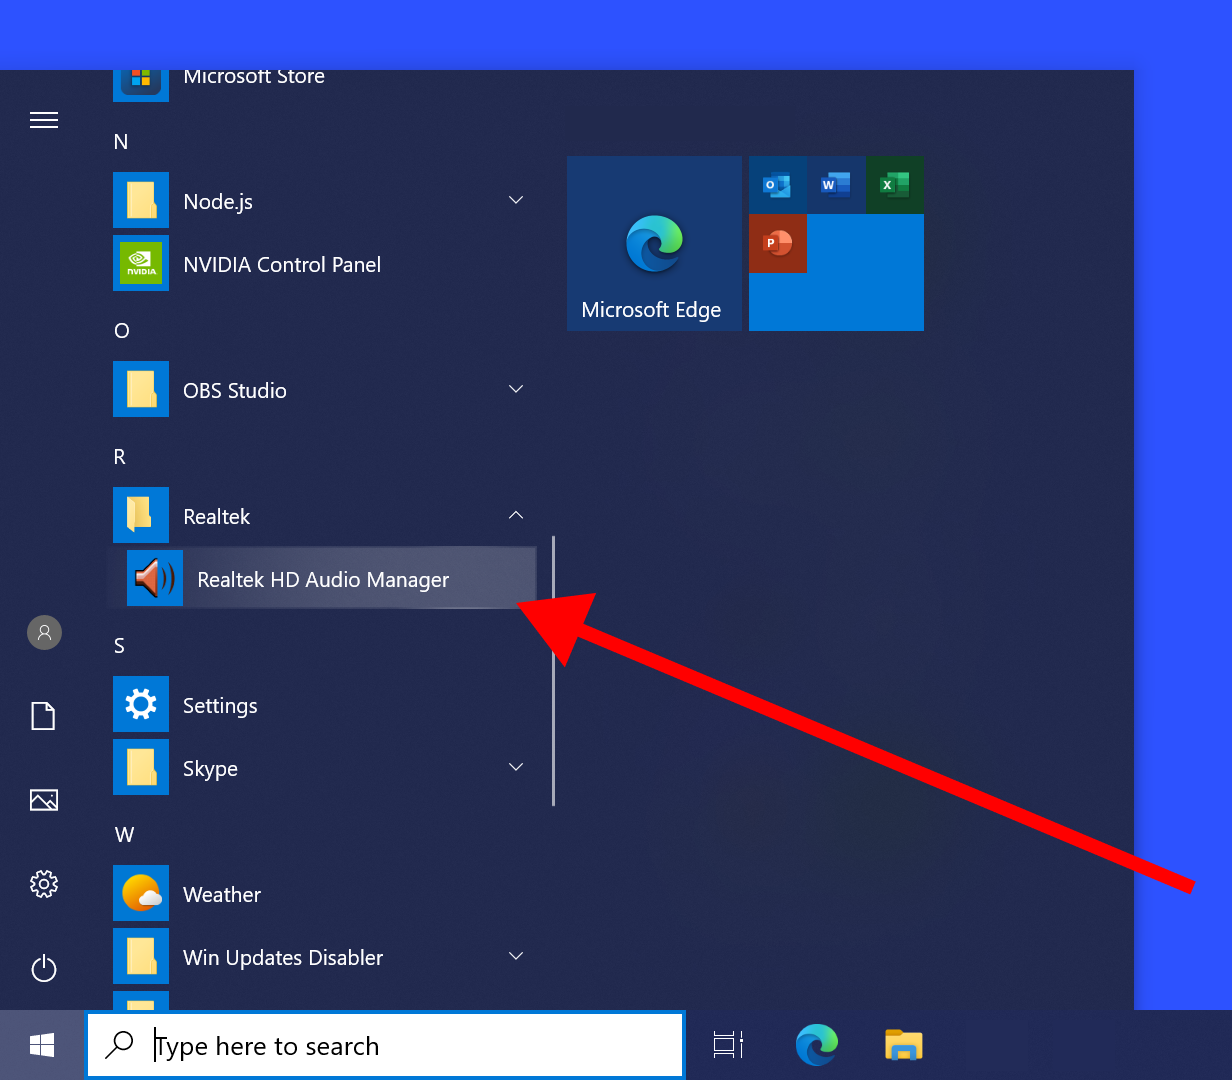Screen dimensions: 1232x1080
Task: Launch Microsoft Edge from its tile
Action: coord(653,243)
